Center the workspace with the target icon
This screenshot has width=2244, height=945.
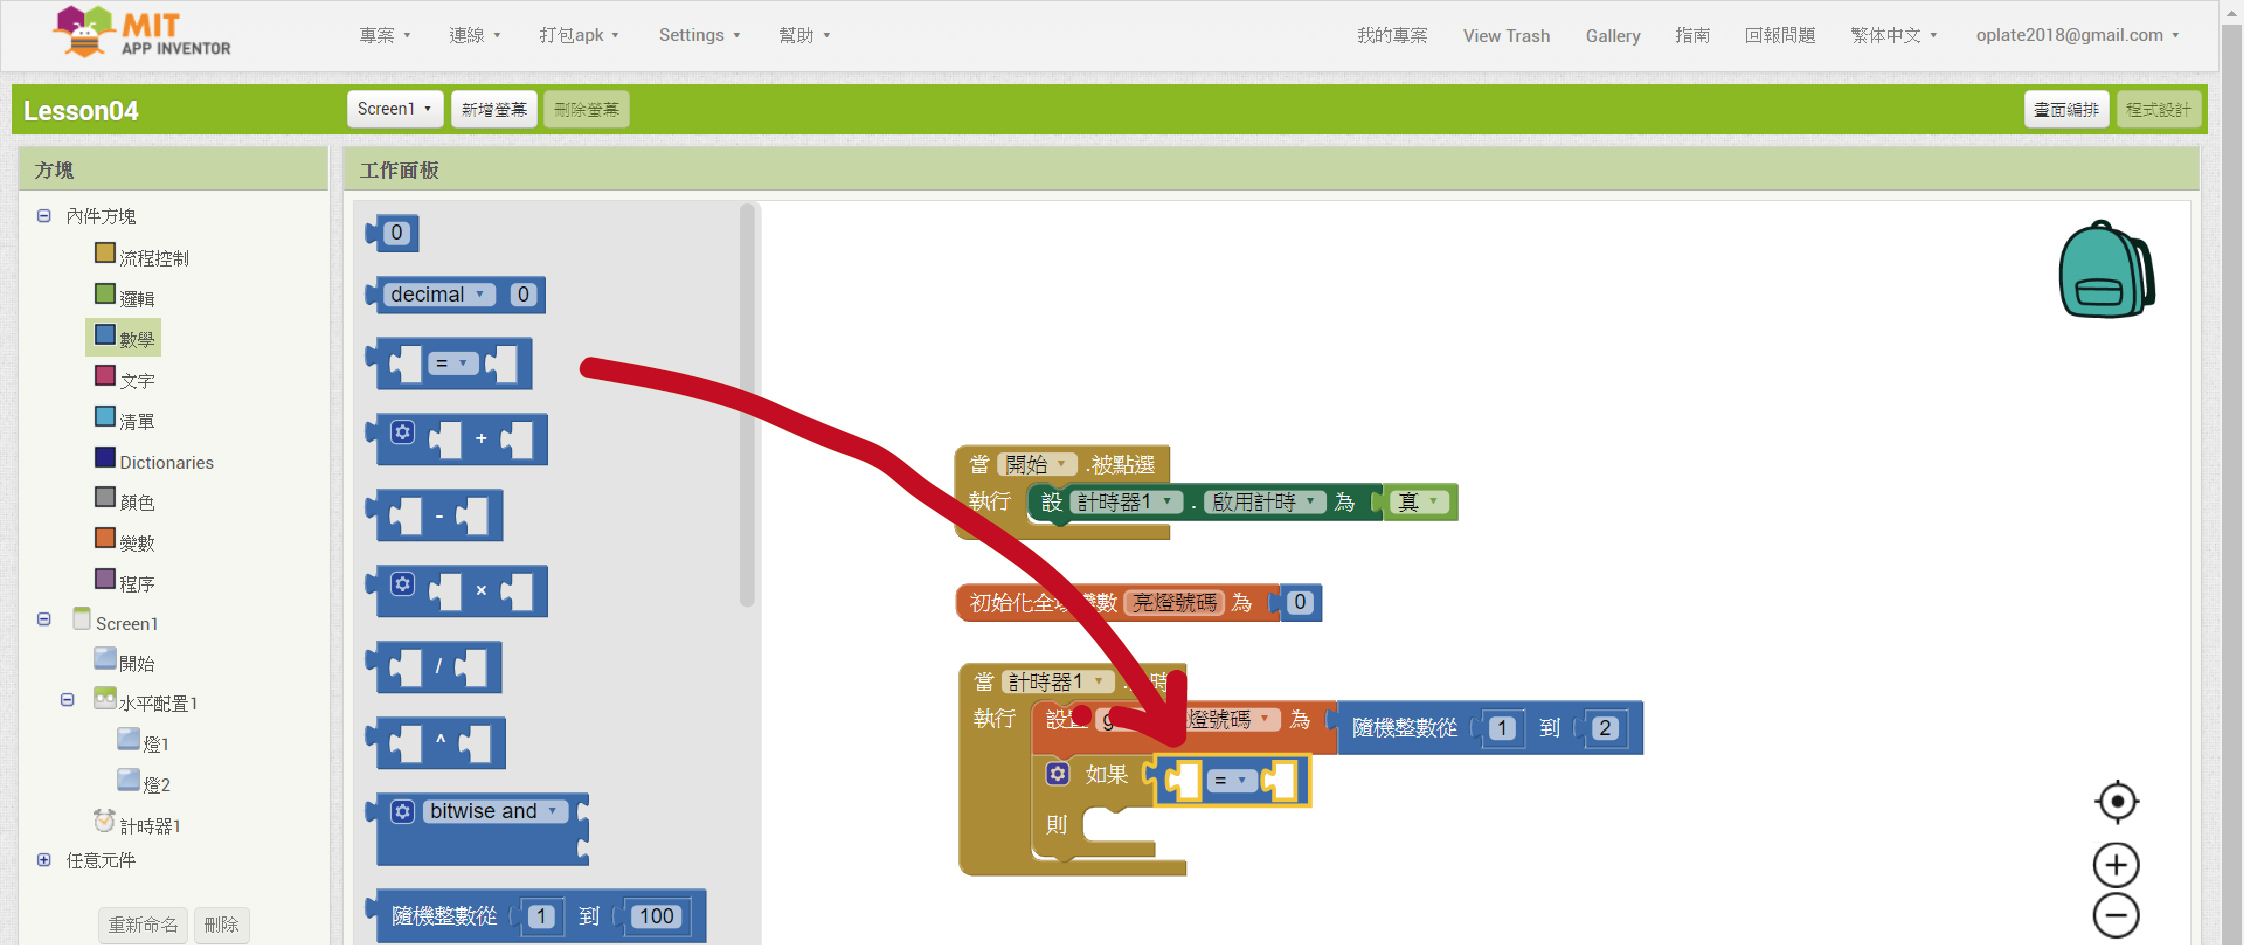[x=2116, y=801]
